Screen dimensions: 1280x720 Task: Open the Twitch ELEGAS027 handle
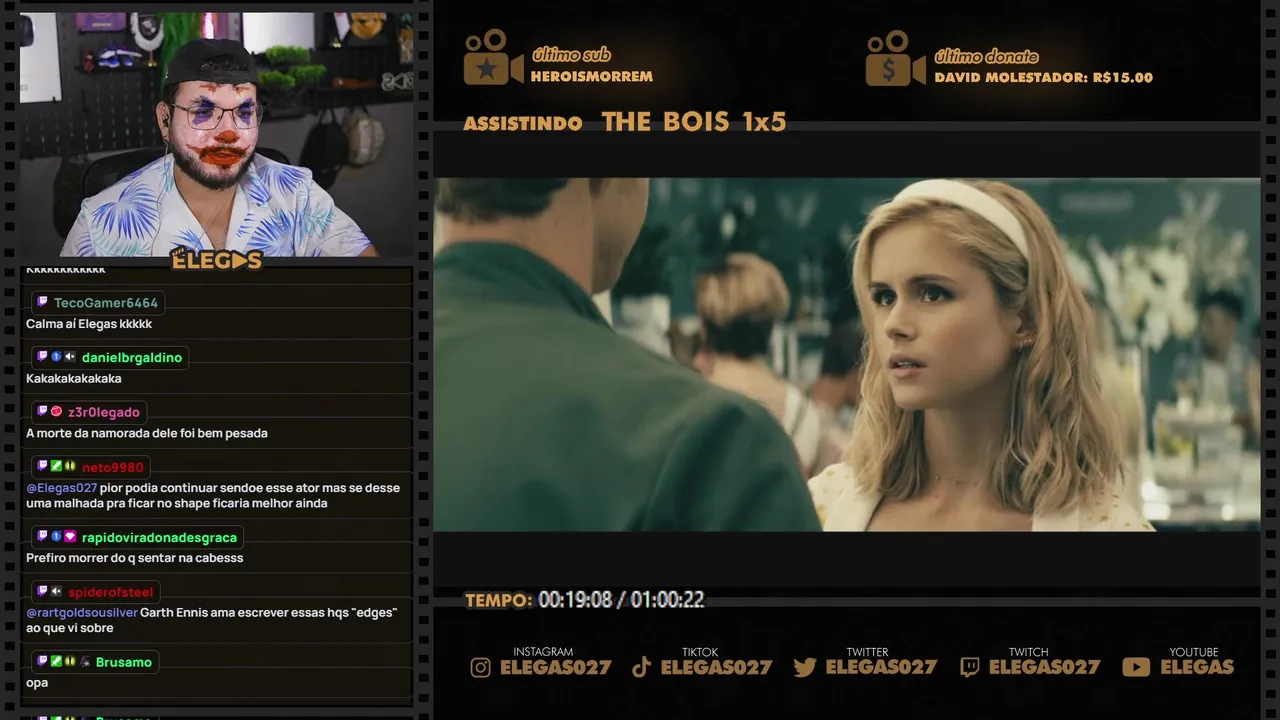click(1044, 667)
